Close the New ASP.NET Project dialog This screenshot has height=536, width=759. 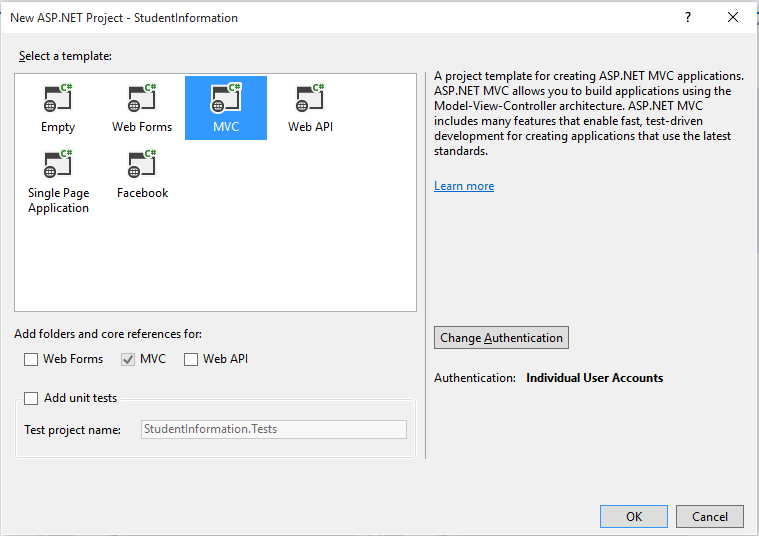[735, 18]
